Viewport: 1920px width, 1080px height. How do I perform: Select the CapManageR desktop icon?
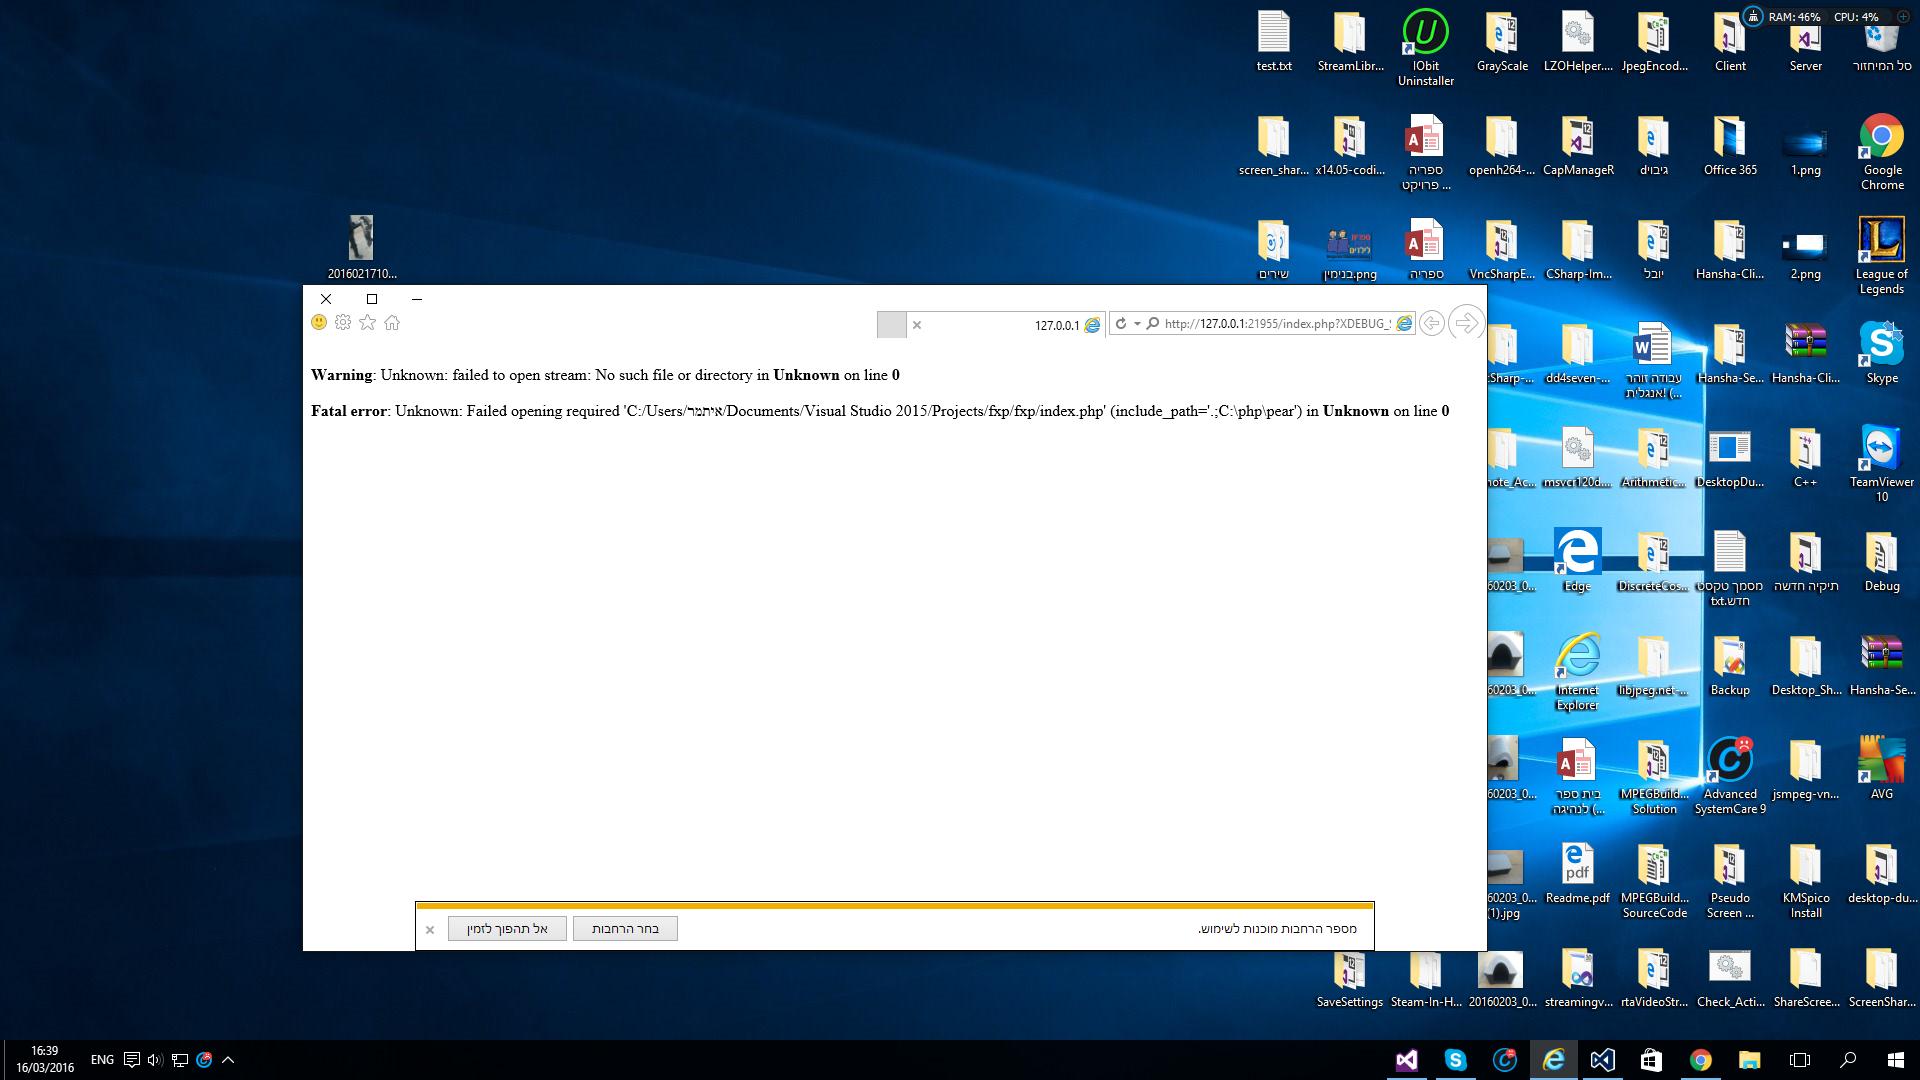point(1577,146)
